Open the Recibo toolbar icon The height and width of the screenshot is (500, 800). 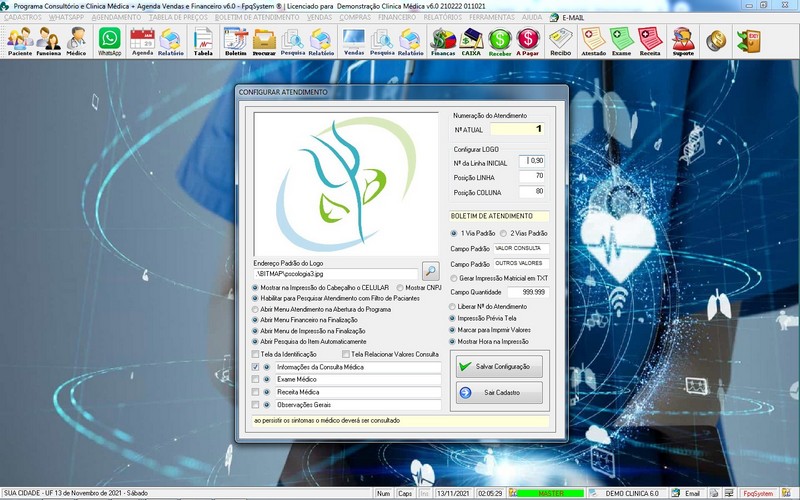click(561, 41)
